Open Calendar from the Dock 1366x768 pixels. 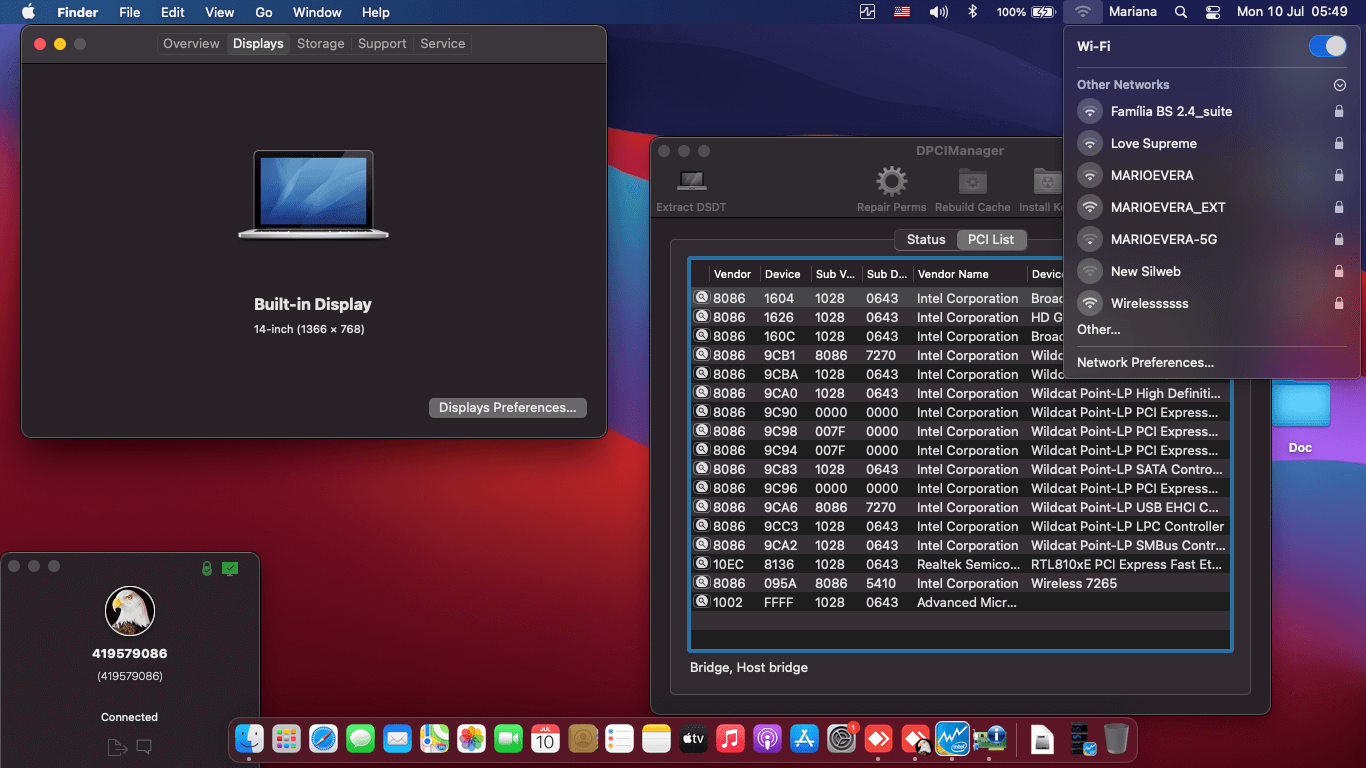[x=545, y=739]
